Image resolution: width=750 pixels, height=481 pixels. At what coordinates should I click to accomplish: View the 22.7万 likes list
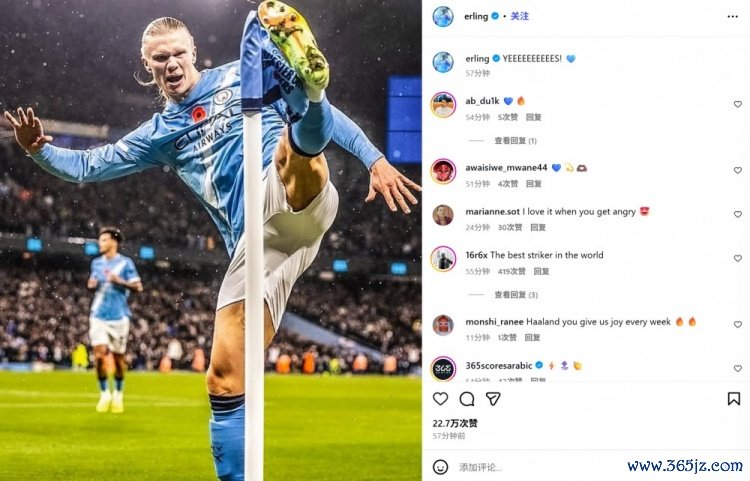click(x=455, y=423)
